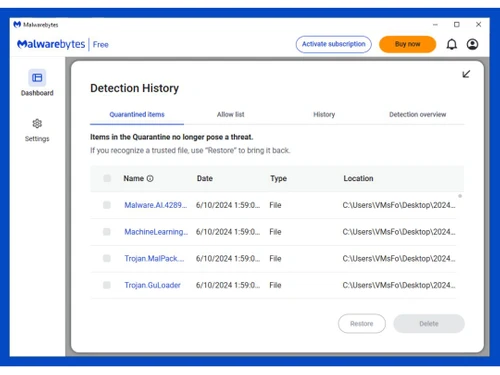Check the Trojan.MalPack row checkbox
The width and height of the screenshot is (500, 375).
coord(107,258)
